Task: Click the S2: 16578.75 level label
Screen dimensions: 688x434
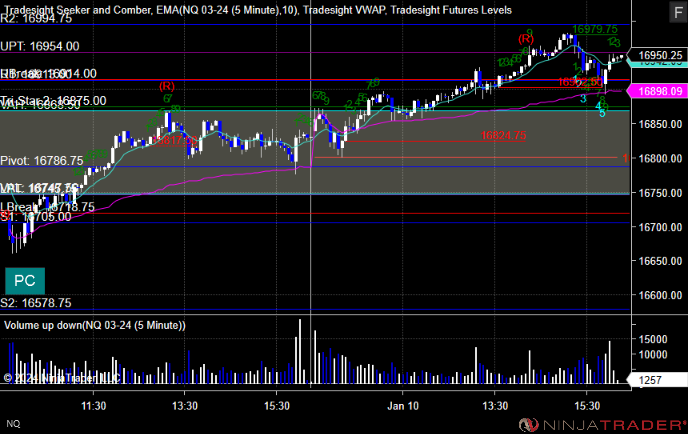Action: pyautogui.click(x=36, y=303)
